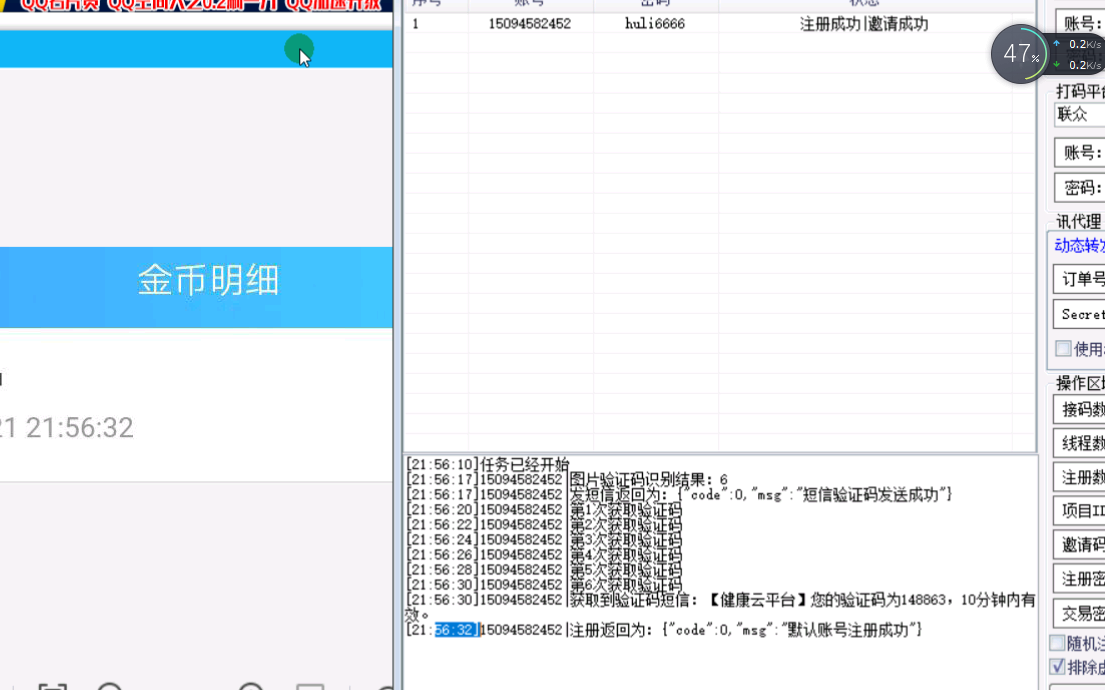This screenshot has height=690, width=1105.
Task: Open the 打码平台 dropdown showing 联众
Action: [1079, 115]
